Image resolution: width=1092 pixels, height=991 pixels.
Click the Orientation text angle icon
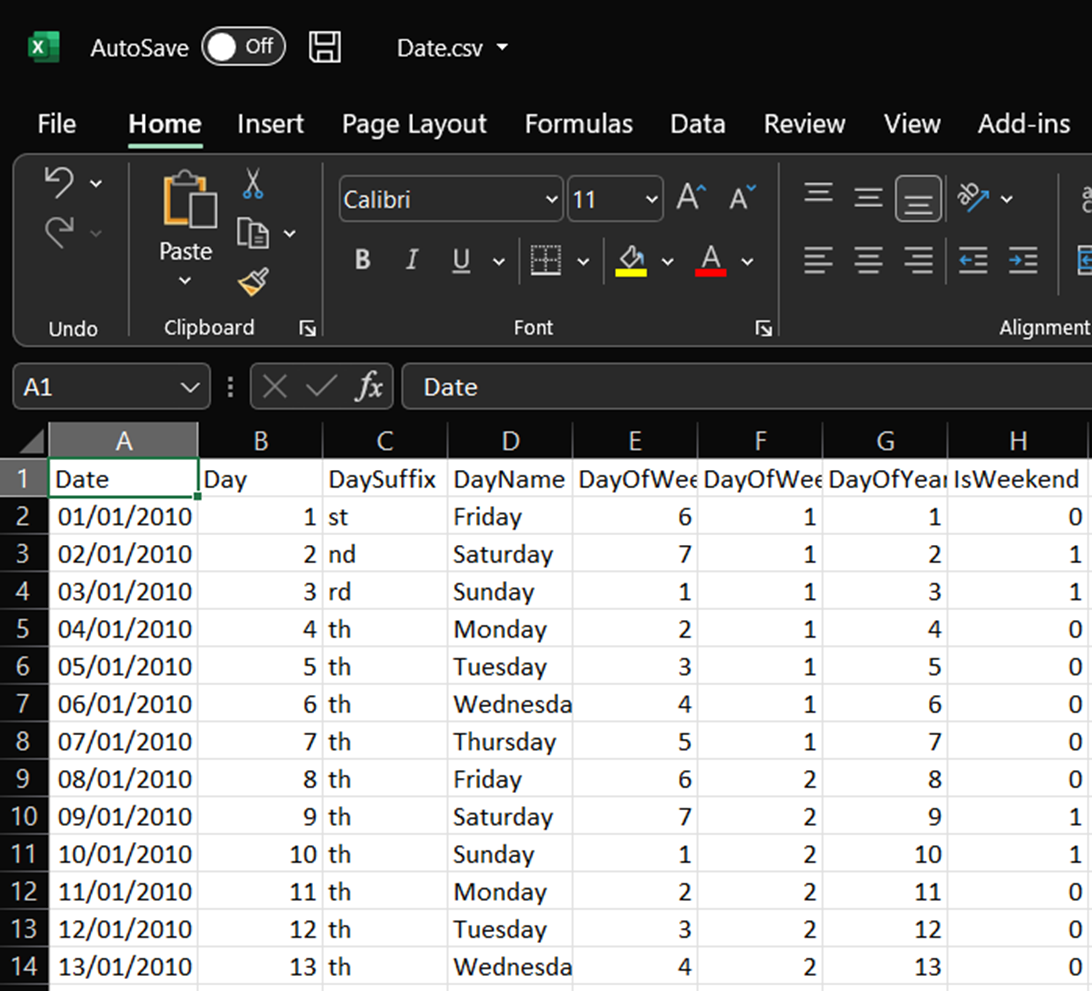tap(973, 197)
